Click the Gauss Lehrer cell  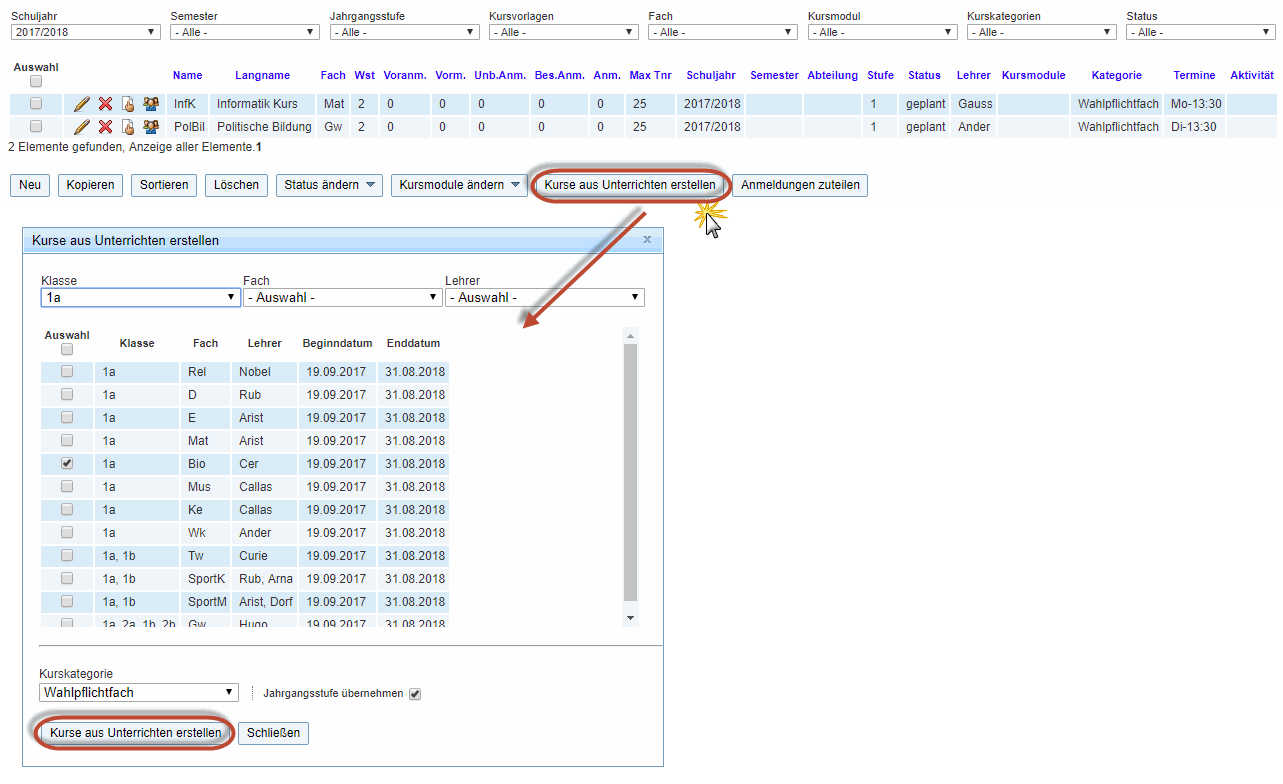pos(975,104)
